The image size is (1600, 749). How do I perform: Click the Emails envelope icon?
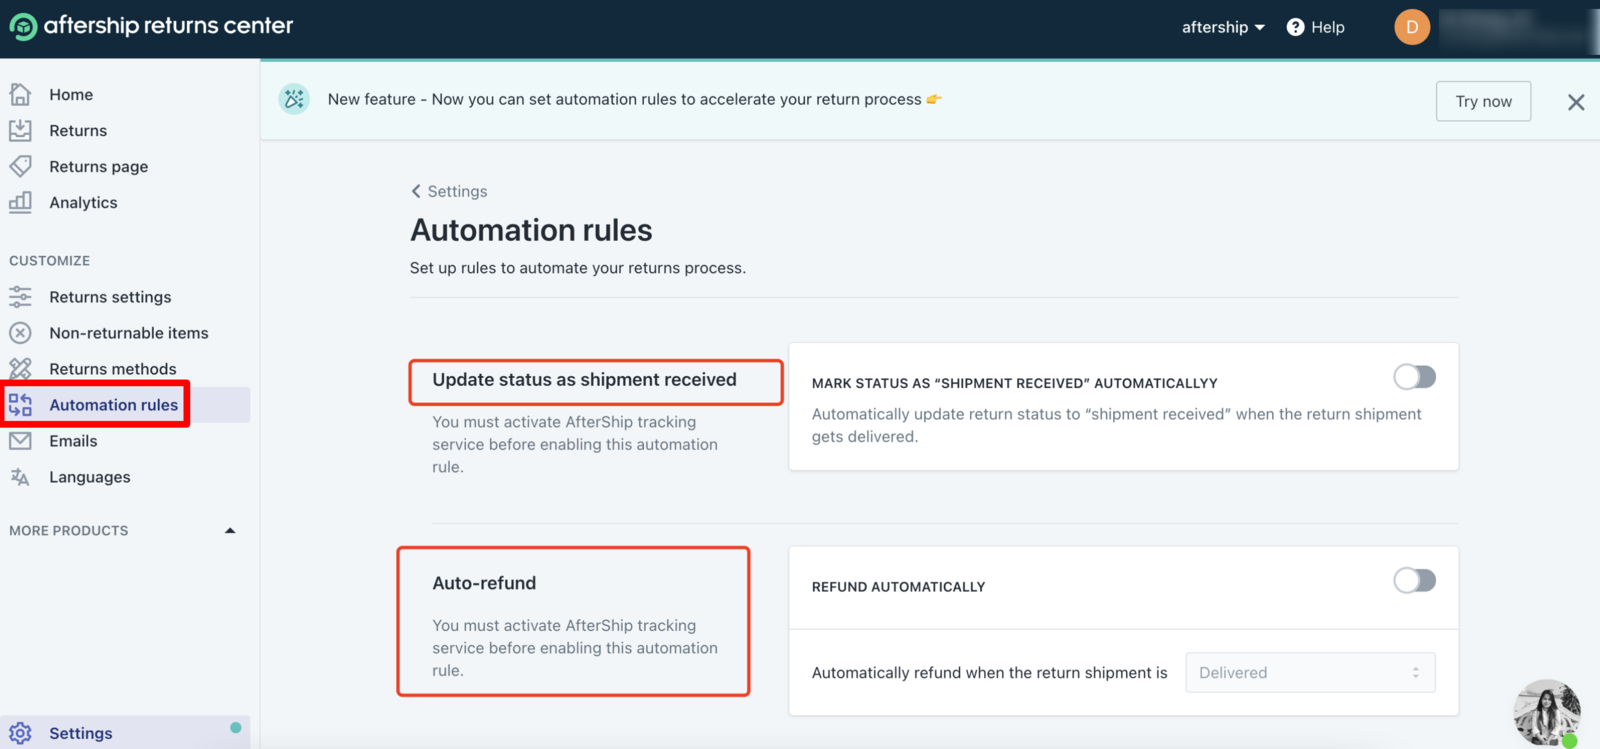pyautogui.click(x=20, y=441)
